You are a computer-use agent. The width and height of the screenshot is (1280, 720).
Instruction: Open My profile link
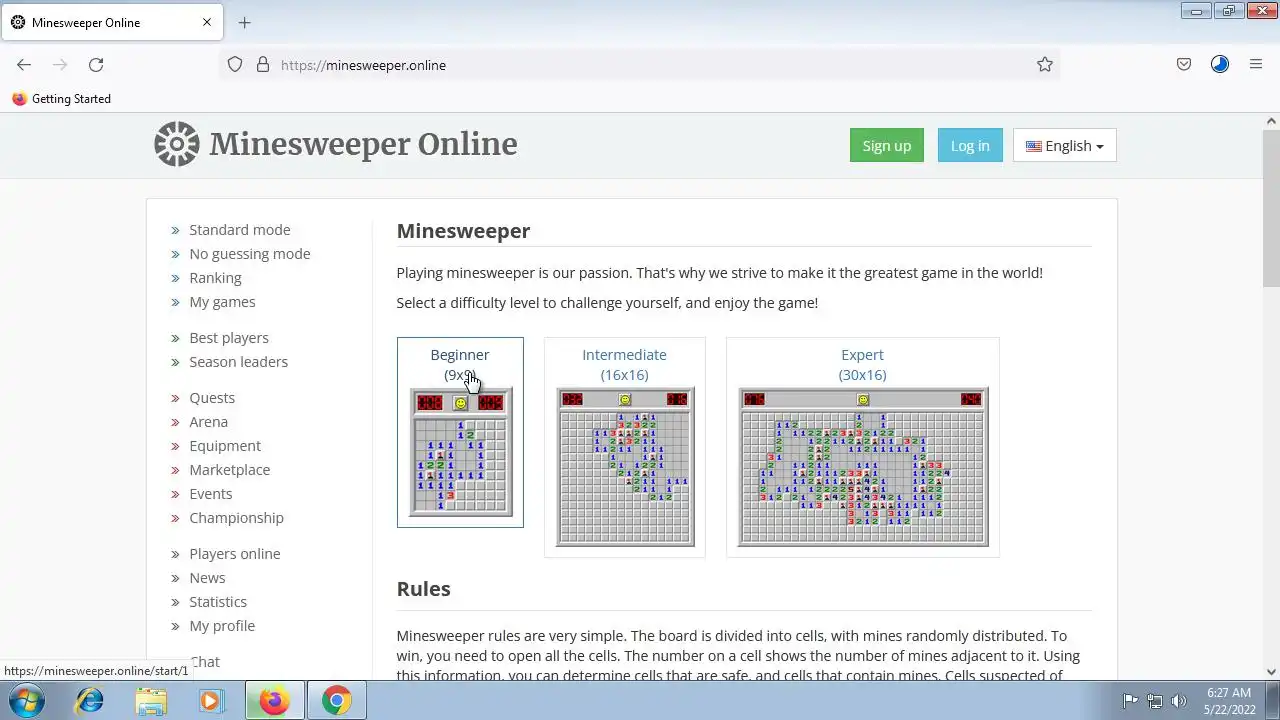(x=222, y=626)
